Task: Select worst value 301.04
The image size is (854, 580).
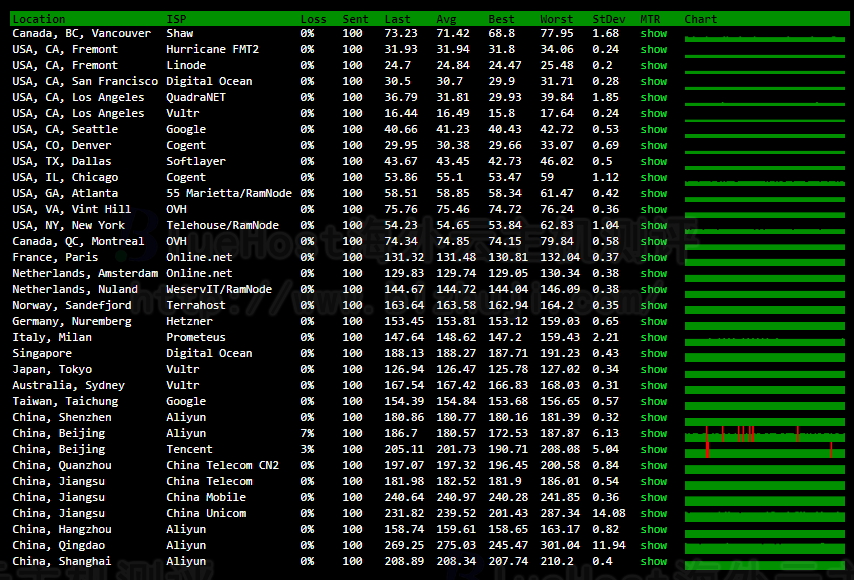Action: coord(560,545)
